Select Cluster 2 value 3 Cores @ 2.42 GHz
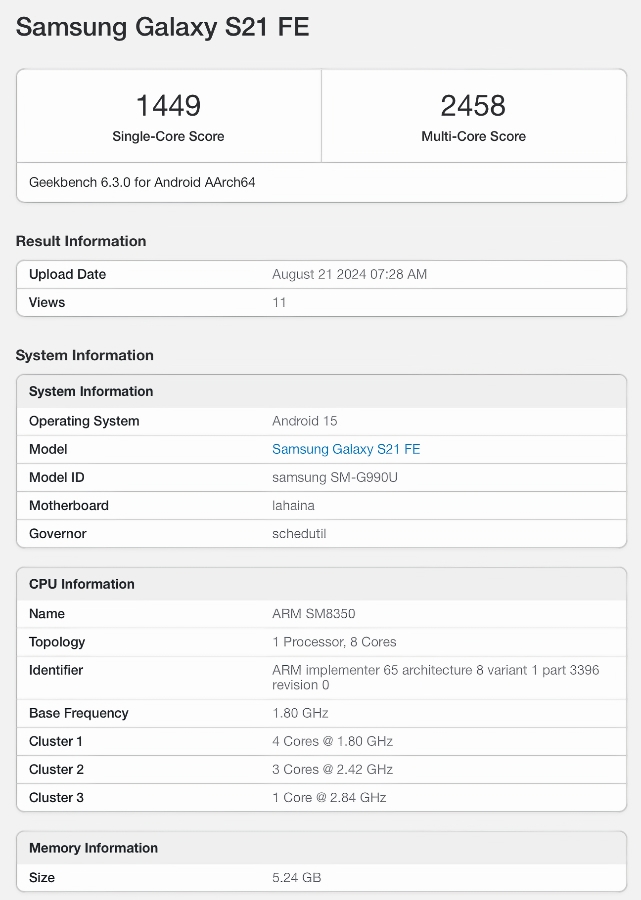Image resolution: width=641 pixels, height=900 pixels. pos(333,769)
